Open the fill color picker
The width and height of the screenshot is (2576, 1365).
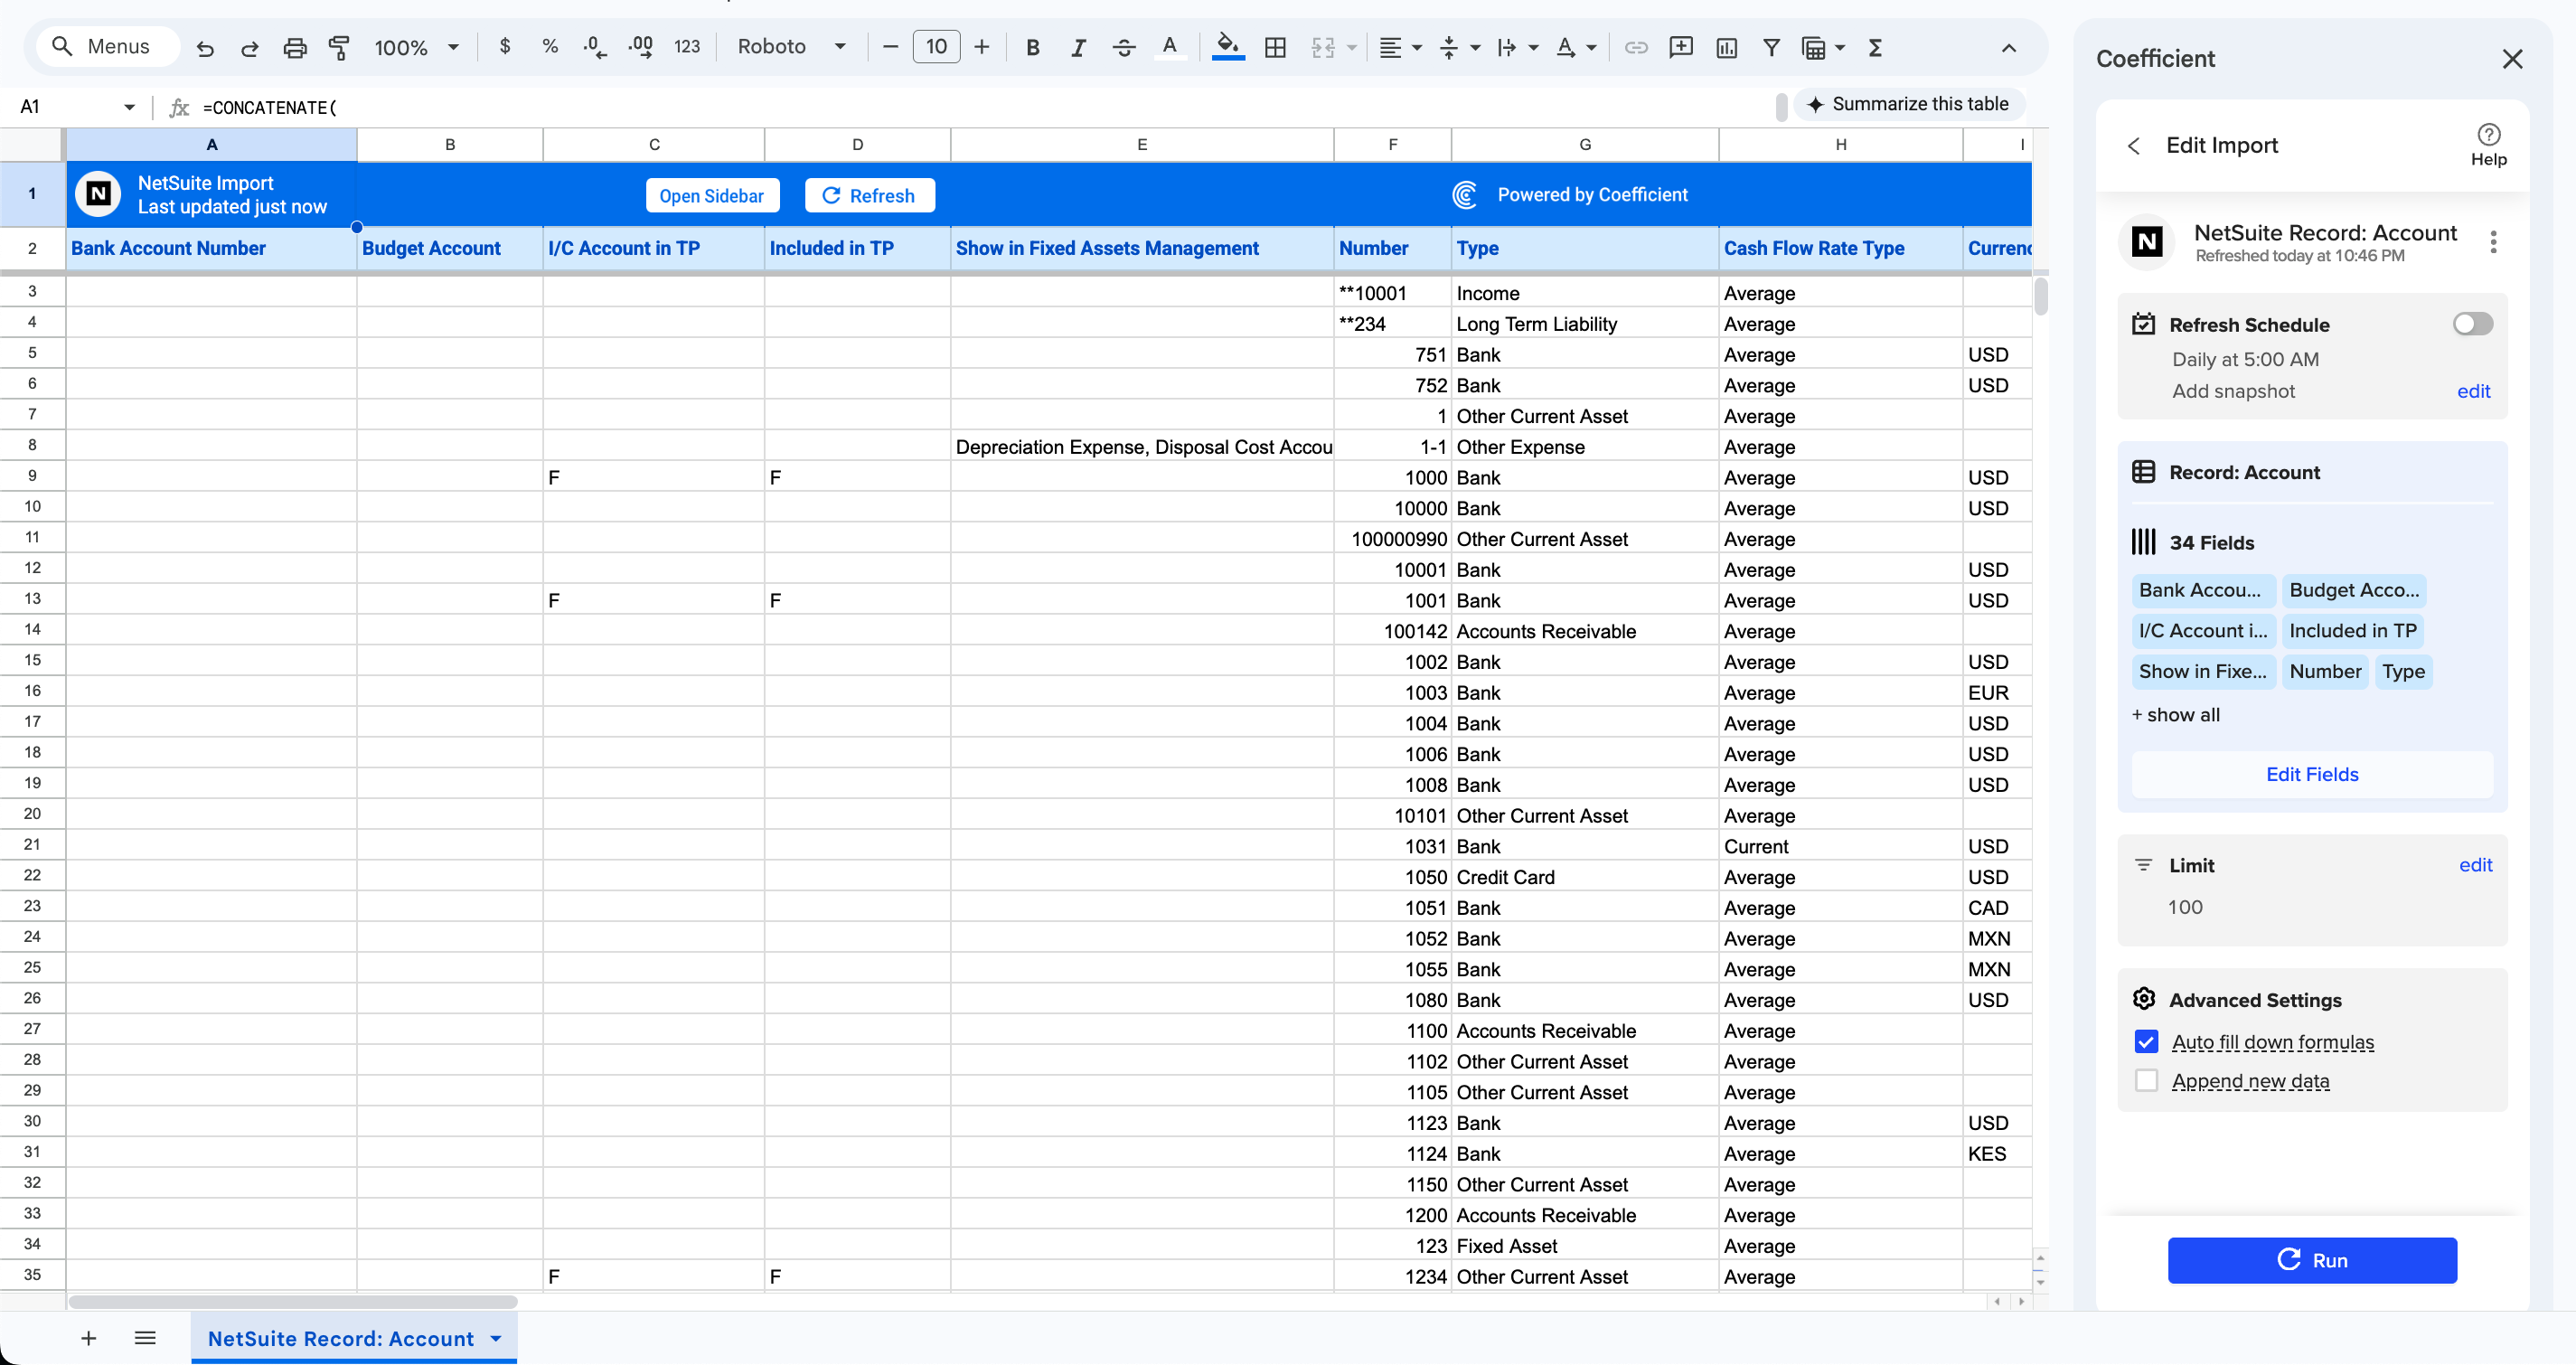point(1228,47)
